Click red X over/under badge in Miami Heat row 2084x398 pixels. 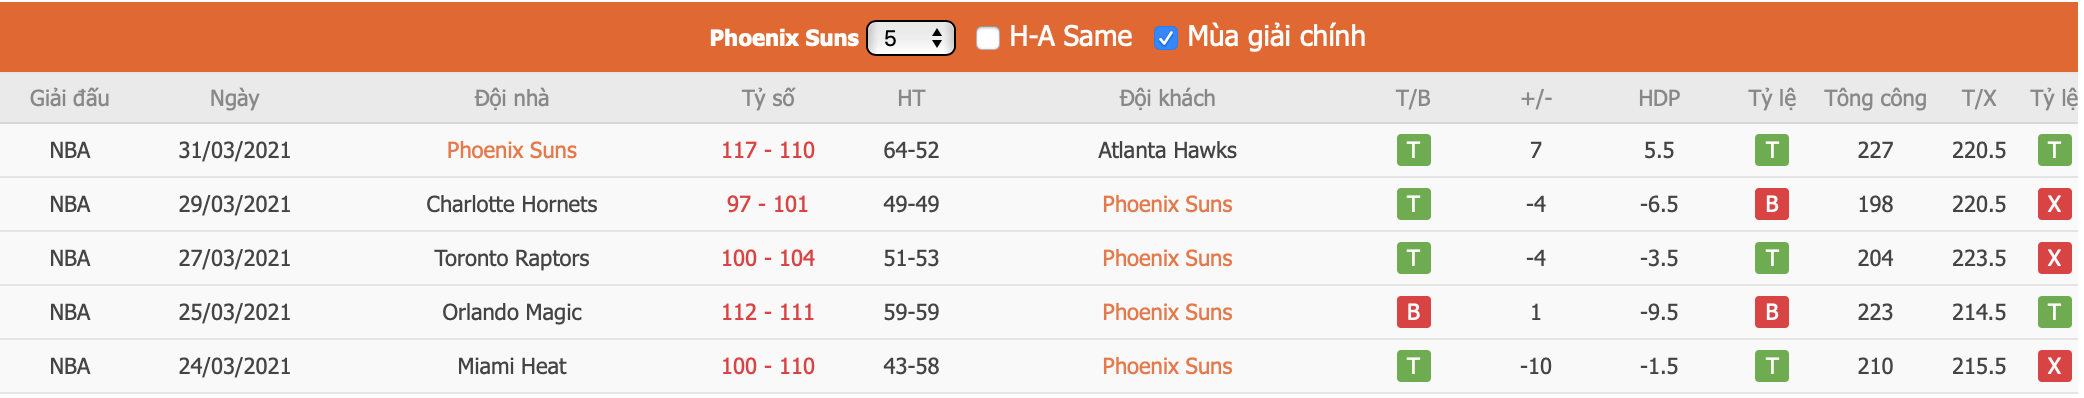coord(2054,366)
